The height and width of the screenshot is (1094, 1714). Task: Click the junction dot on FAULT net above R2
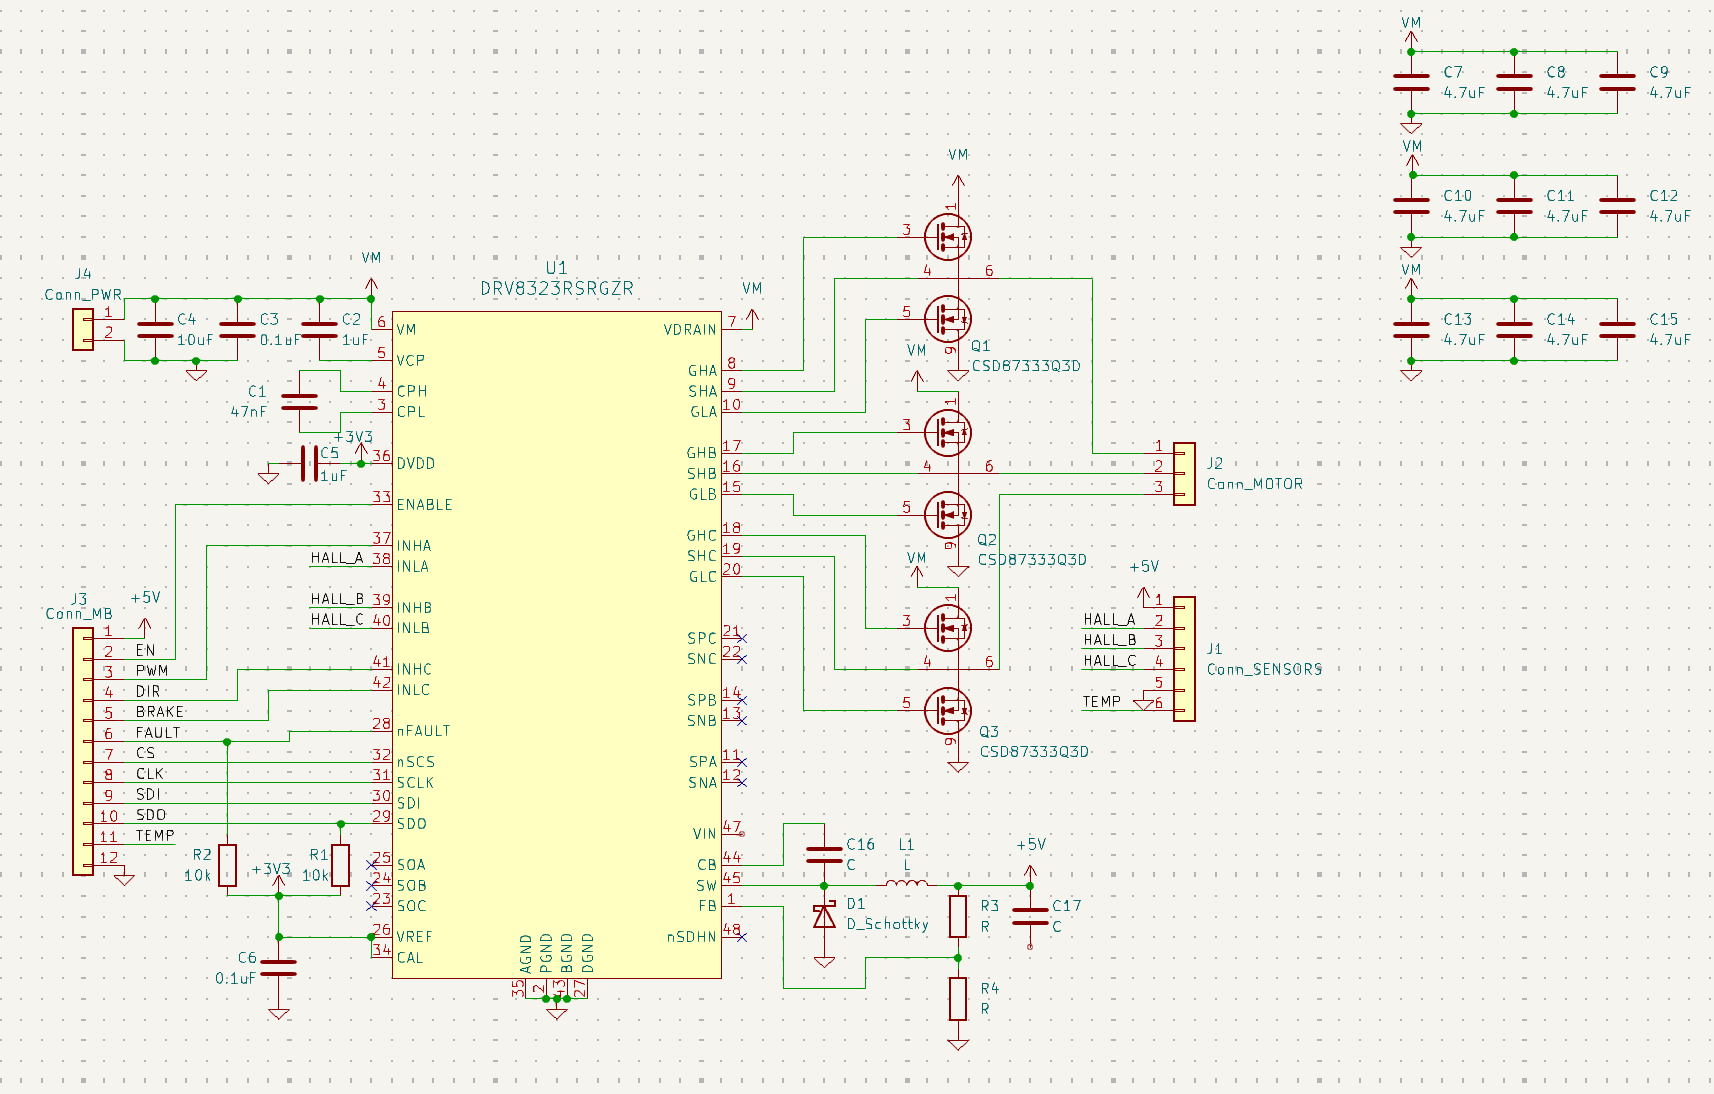pos(228,742)
